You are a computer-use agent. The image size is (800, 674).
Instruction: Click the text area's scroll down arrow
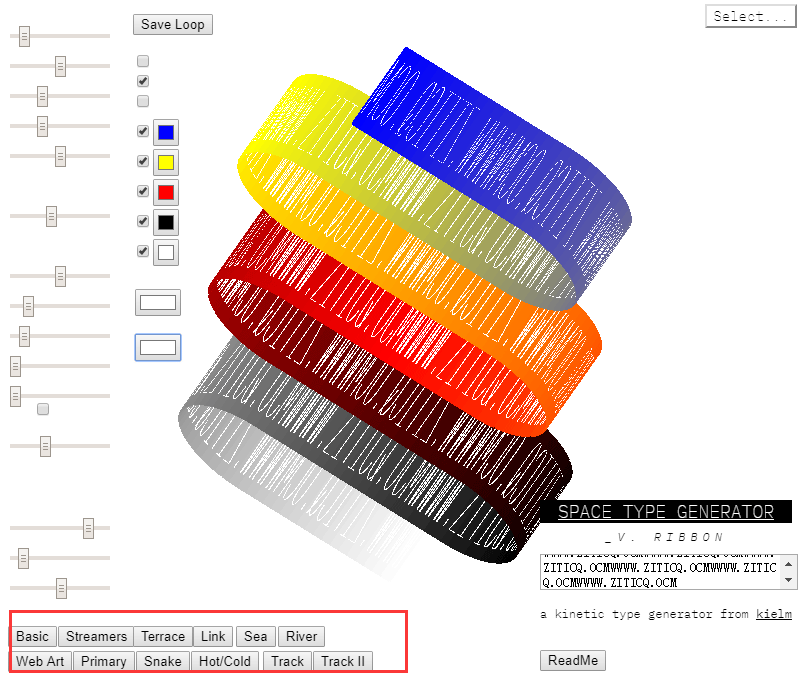click(789, 580)
